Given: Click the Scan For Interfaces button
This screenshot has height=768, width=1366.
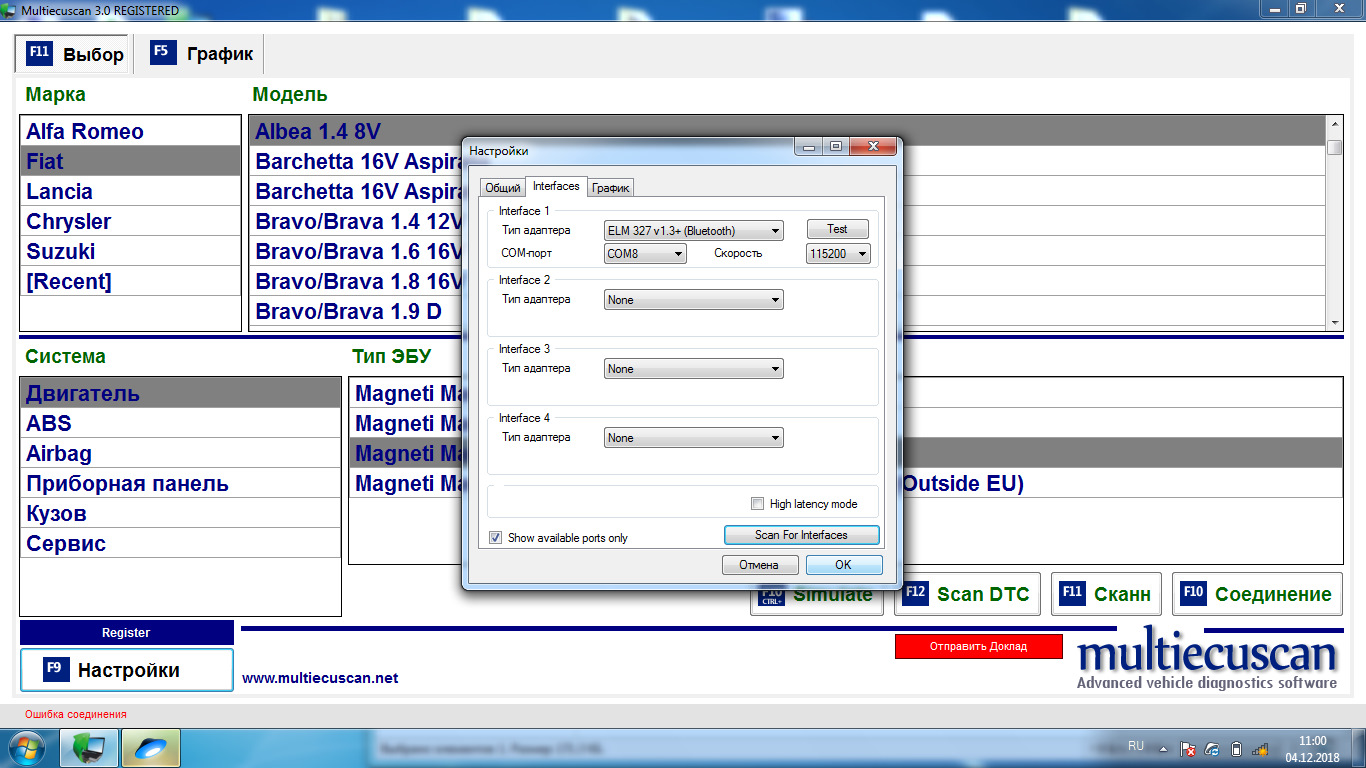Looking at the screenshot, I should click(801, 535).
